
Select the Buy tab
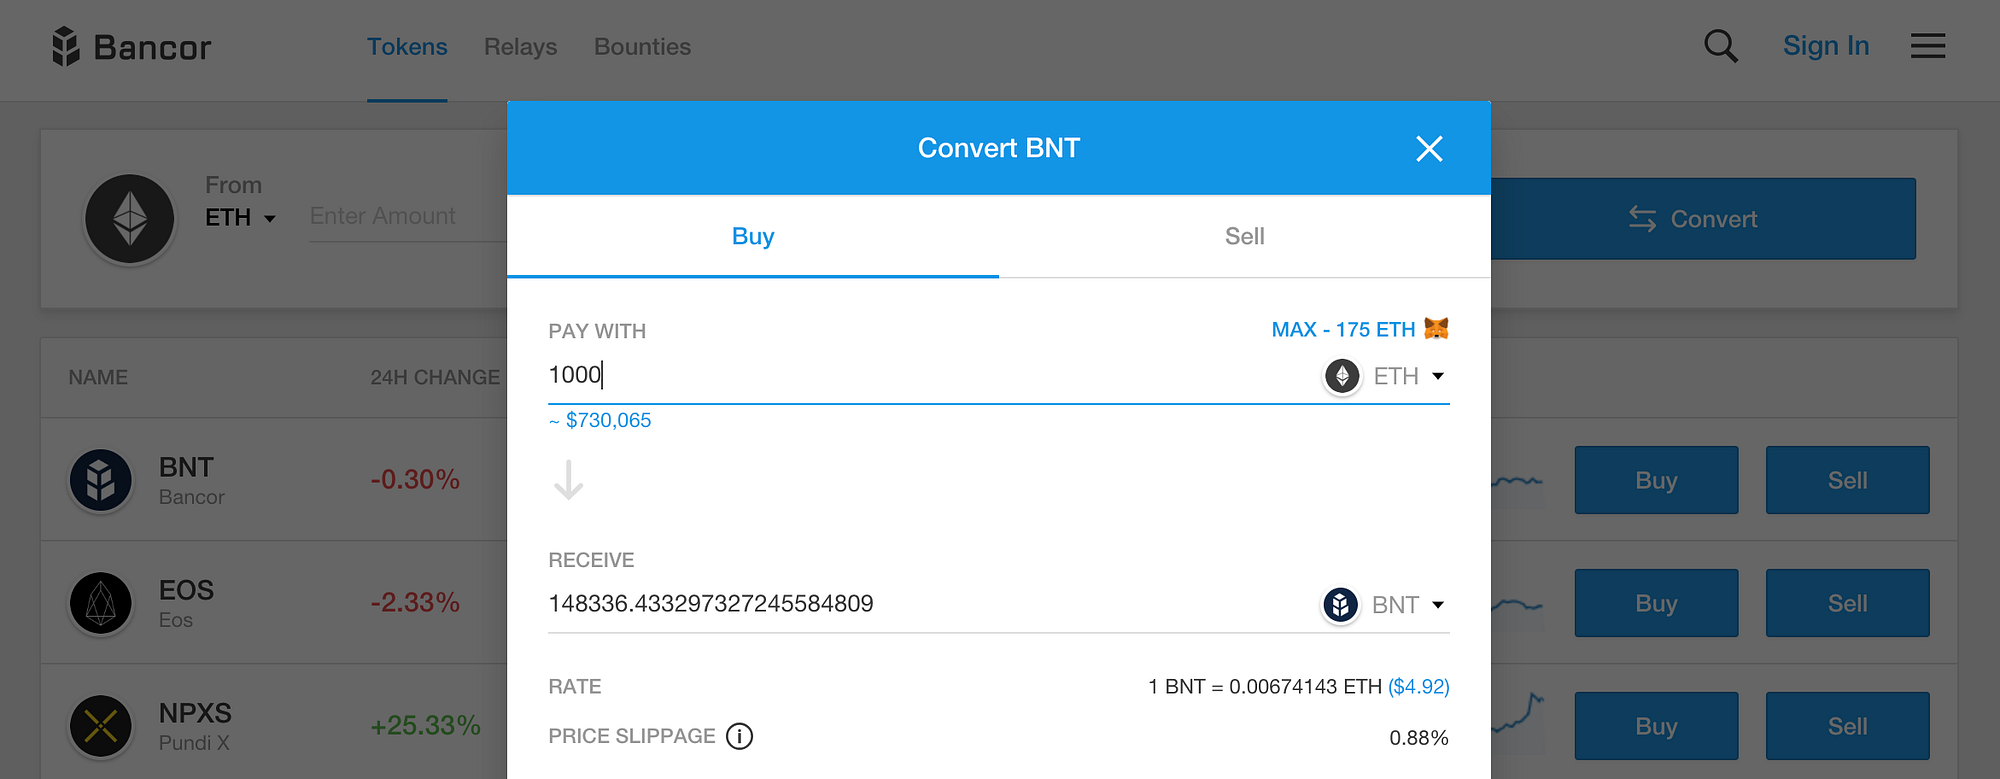[753, 237]
